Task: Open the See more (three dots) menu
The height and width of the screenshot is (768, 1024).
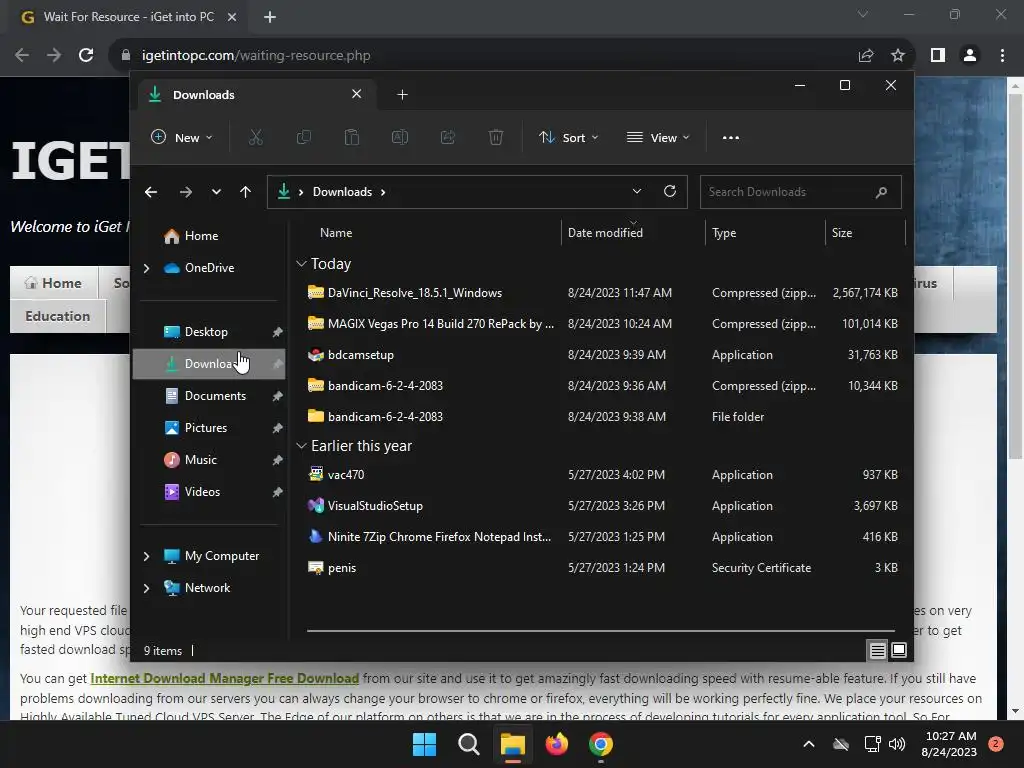Action: pyautogui.click(x=731, y=138)
